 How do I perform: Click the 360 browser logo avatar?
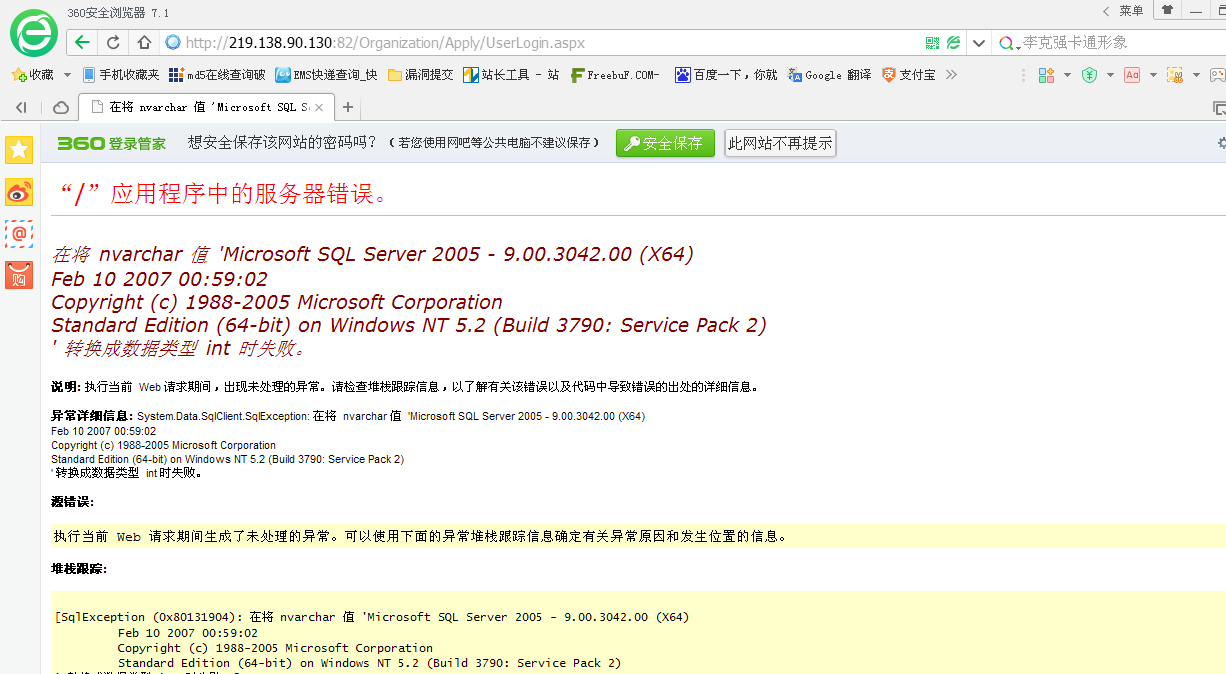(34, 33)
